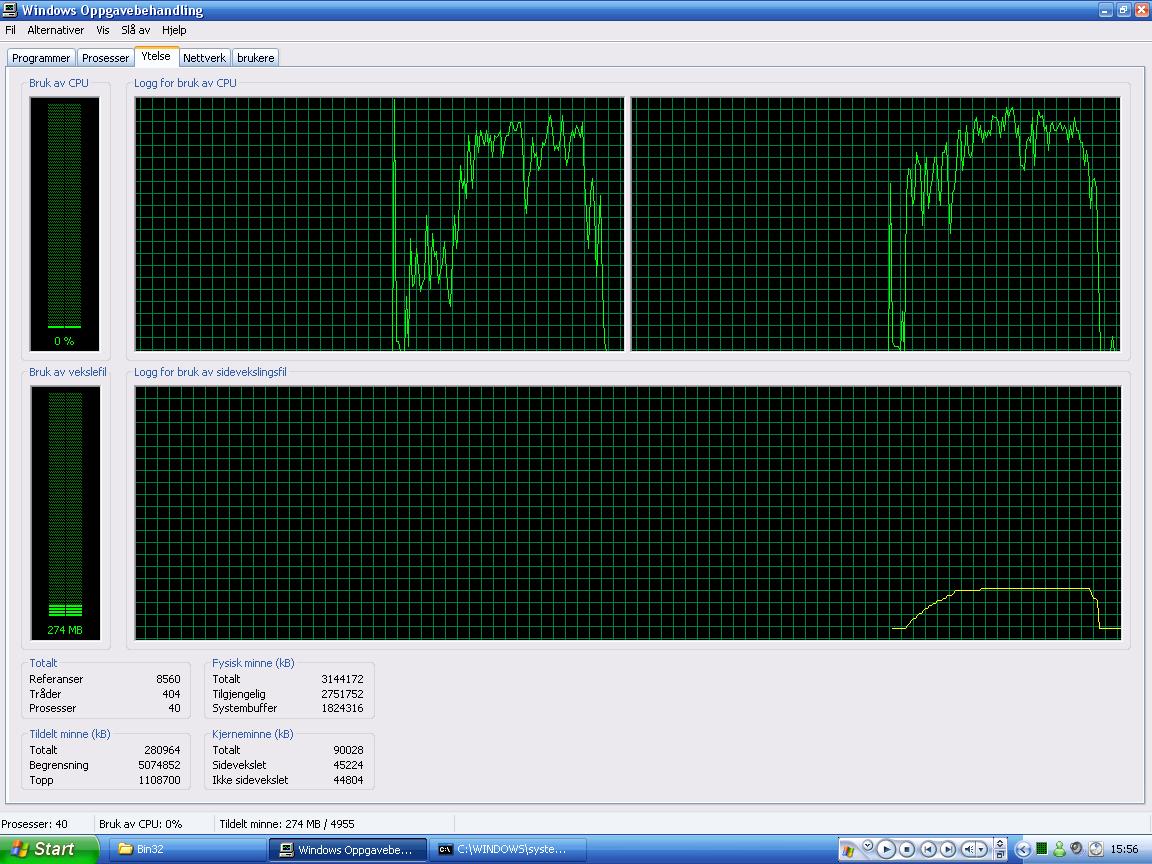Click the 15:56 system clock
Image resolution: width=1152 pixels, height=864 pixels.
1125,849
